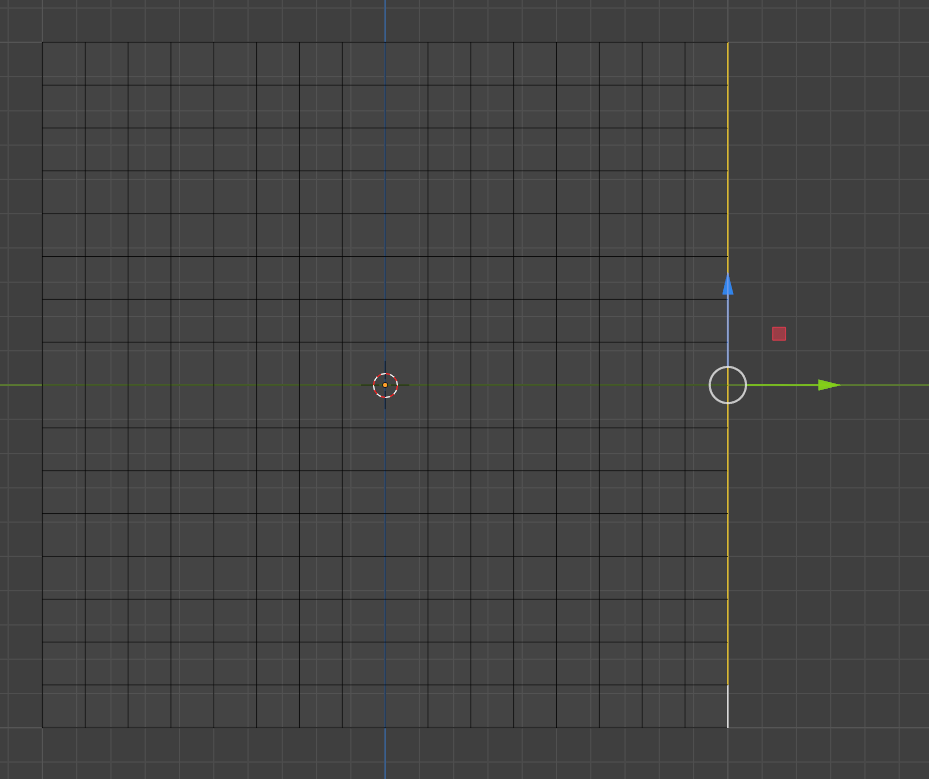Click the blue Z-axis move gizmo arrow
The height and width of the screenshot is (779, 929).
coord(728,284)
